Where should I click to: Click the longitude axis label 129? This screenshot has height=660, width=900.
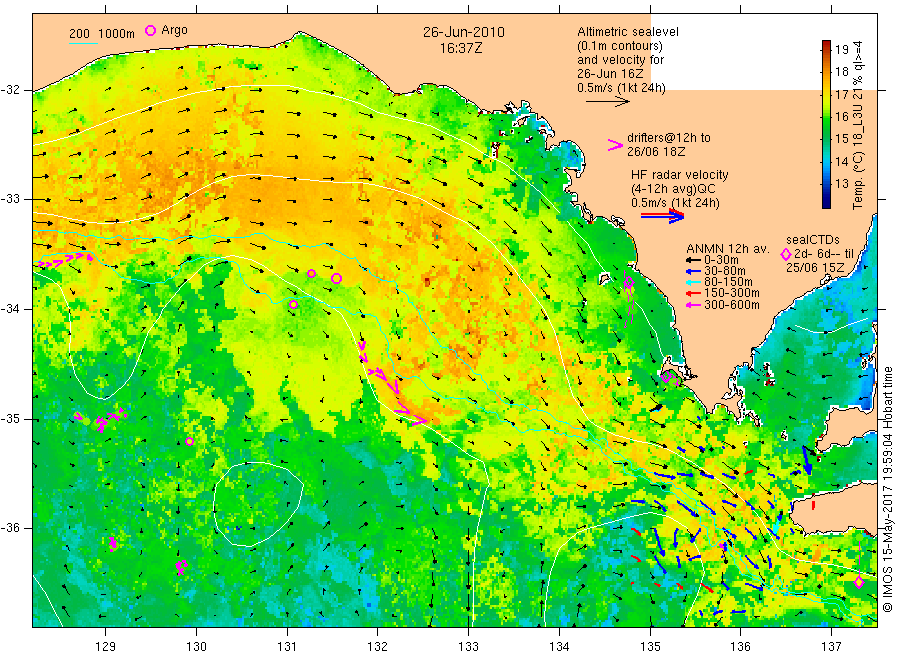click(x=106, y=647)
